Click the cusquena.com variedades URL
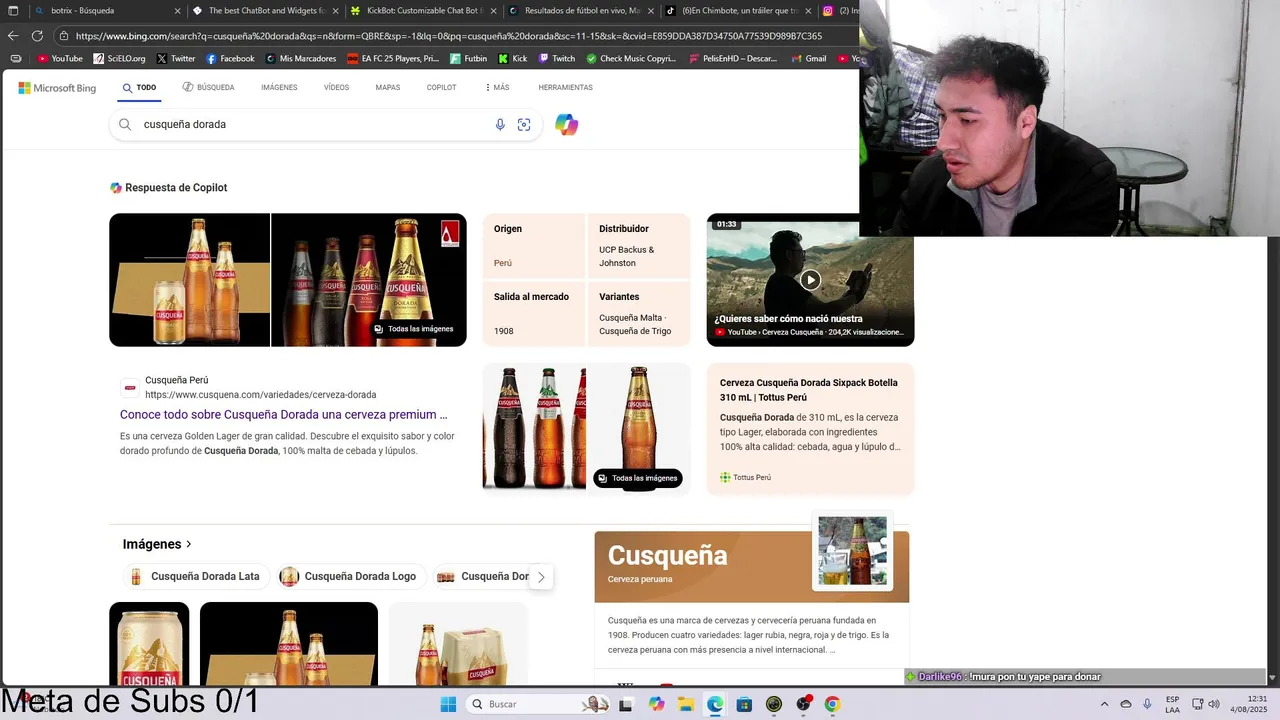The width and height of the screenshot is (1280, 720). tap(261, 395)
